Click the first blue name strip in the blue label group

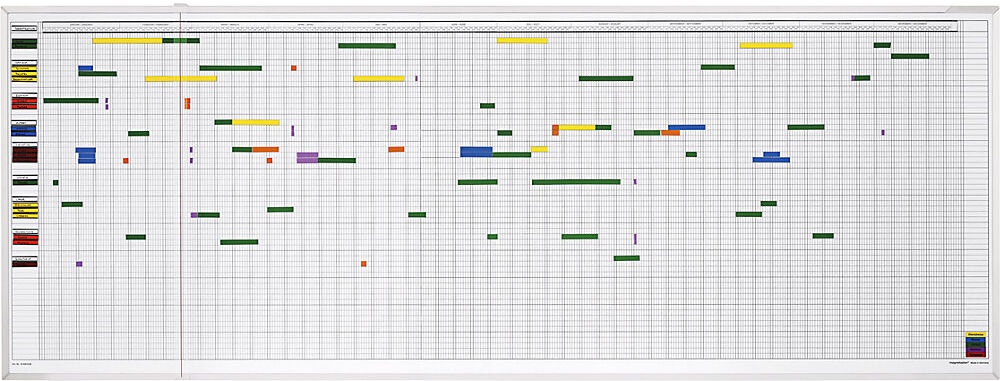coord(25,128)
